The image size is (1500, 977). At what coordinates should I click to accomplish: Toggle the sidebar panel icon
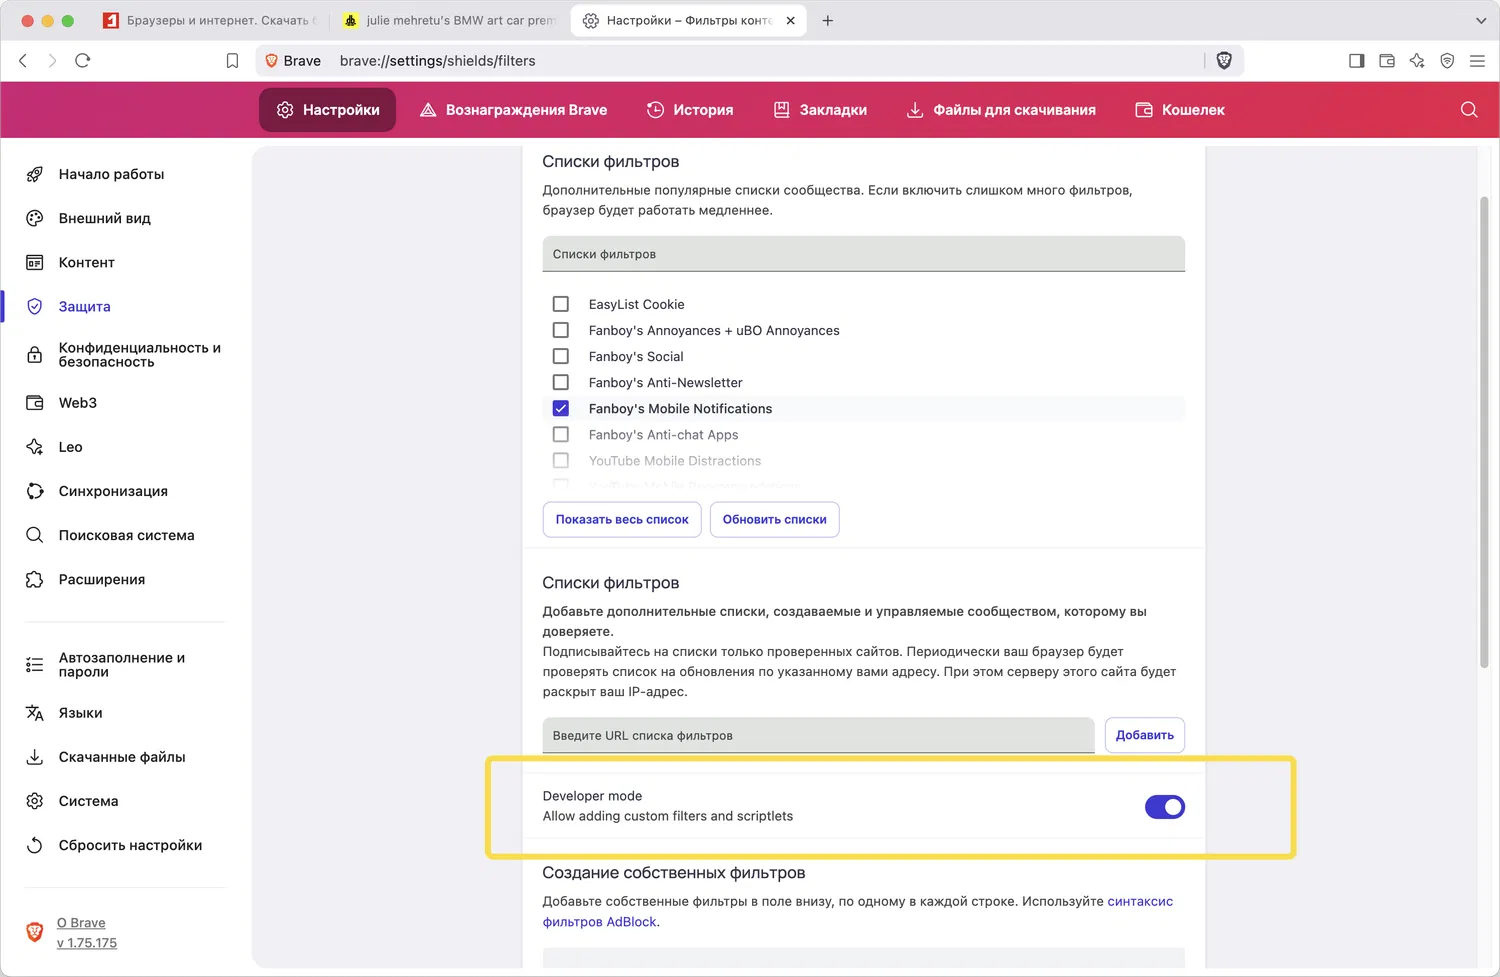pos(1357,61)
